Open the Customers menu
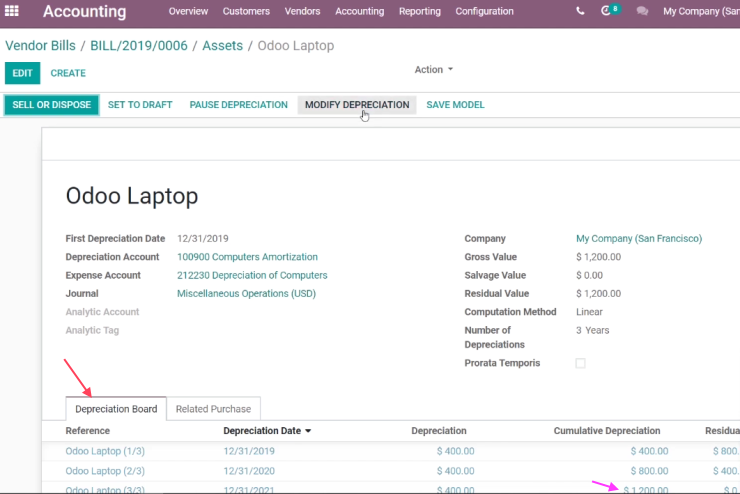 [246, 11]
